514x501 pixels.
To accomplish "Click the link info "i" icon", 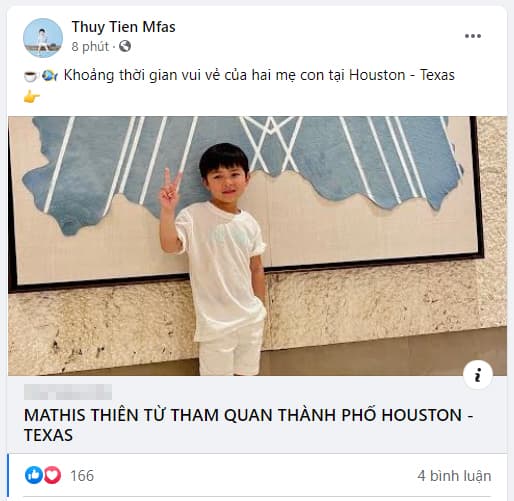I will point(478,375).
